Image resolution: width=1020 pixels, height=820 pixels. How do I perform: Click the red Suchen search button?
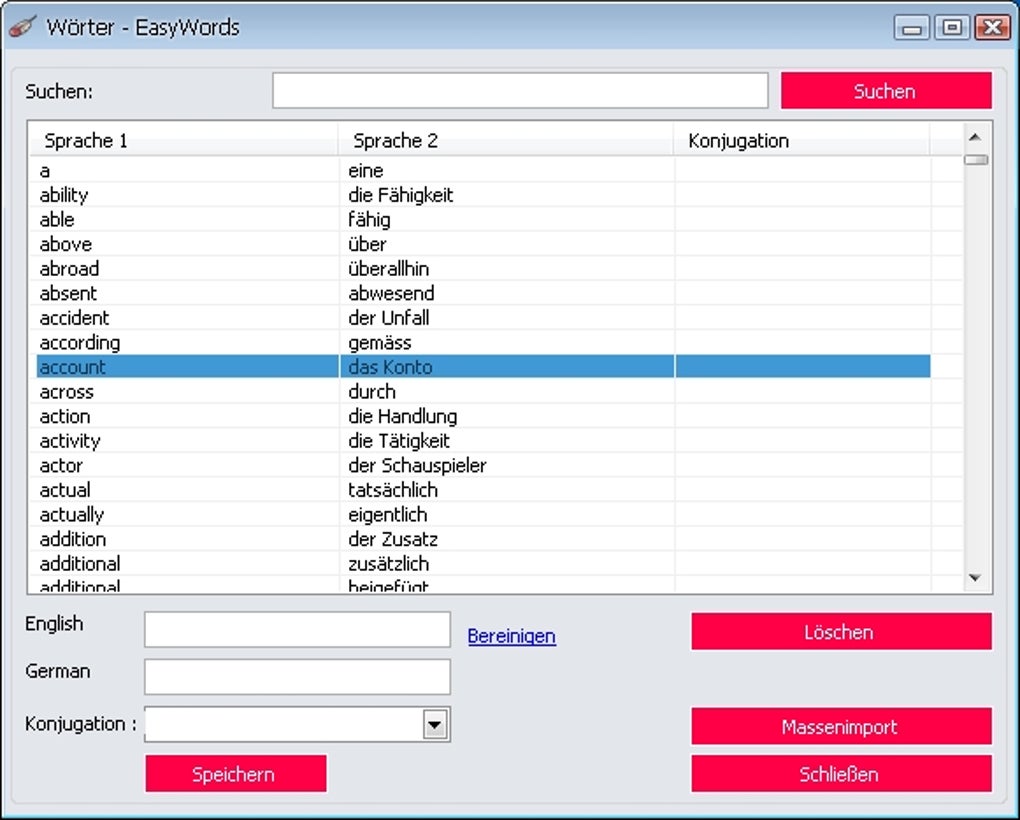coord(886,90)
